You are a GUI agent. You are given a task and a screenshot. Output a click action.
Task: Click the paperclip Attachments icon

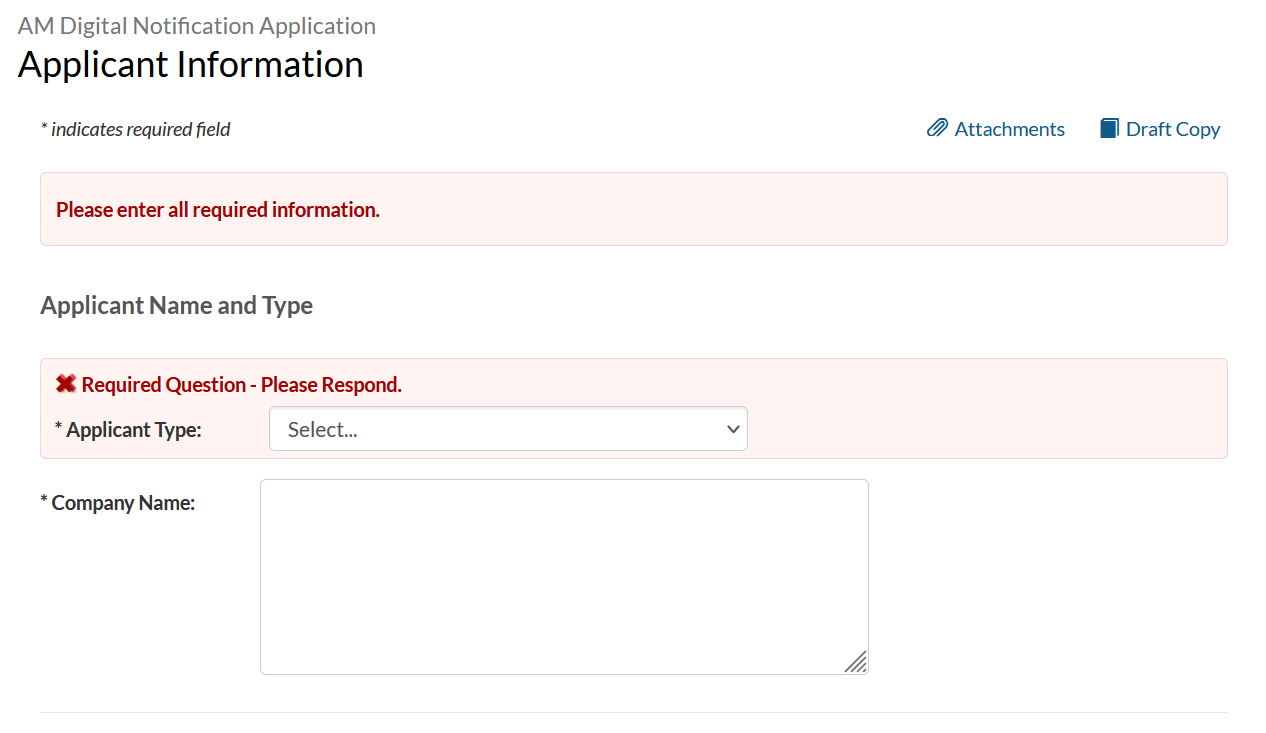[x=937, y=128]
